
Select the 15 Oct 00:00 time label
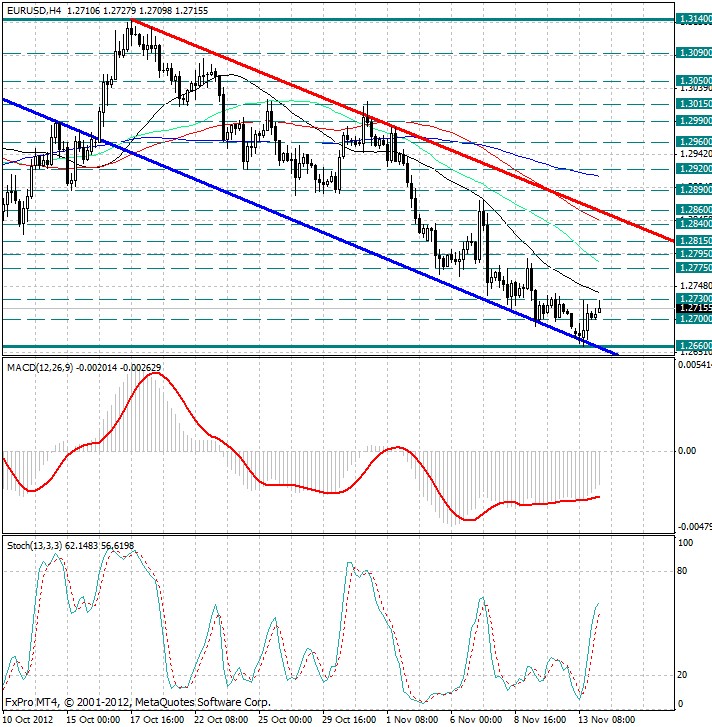coord(93,720)
